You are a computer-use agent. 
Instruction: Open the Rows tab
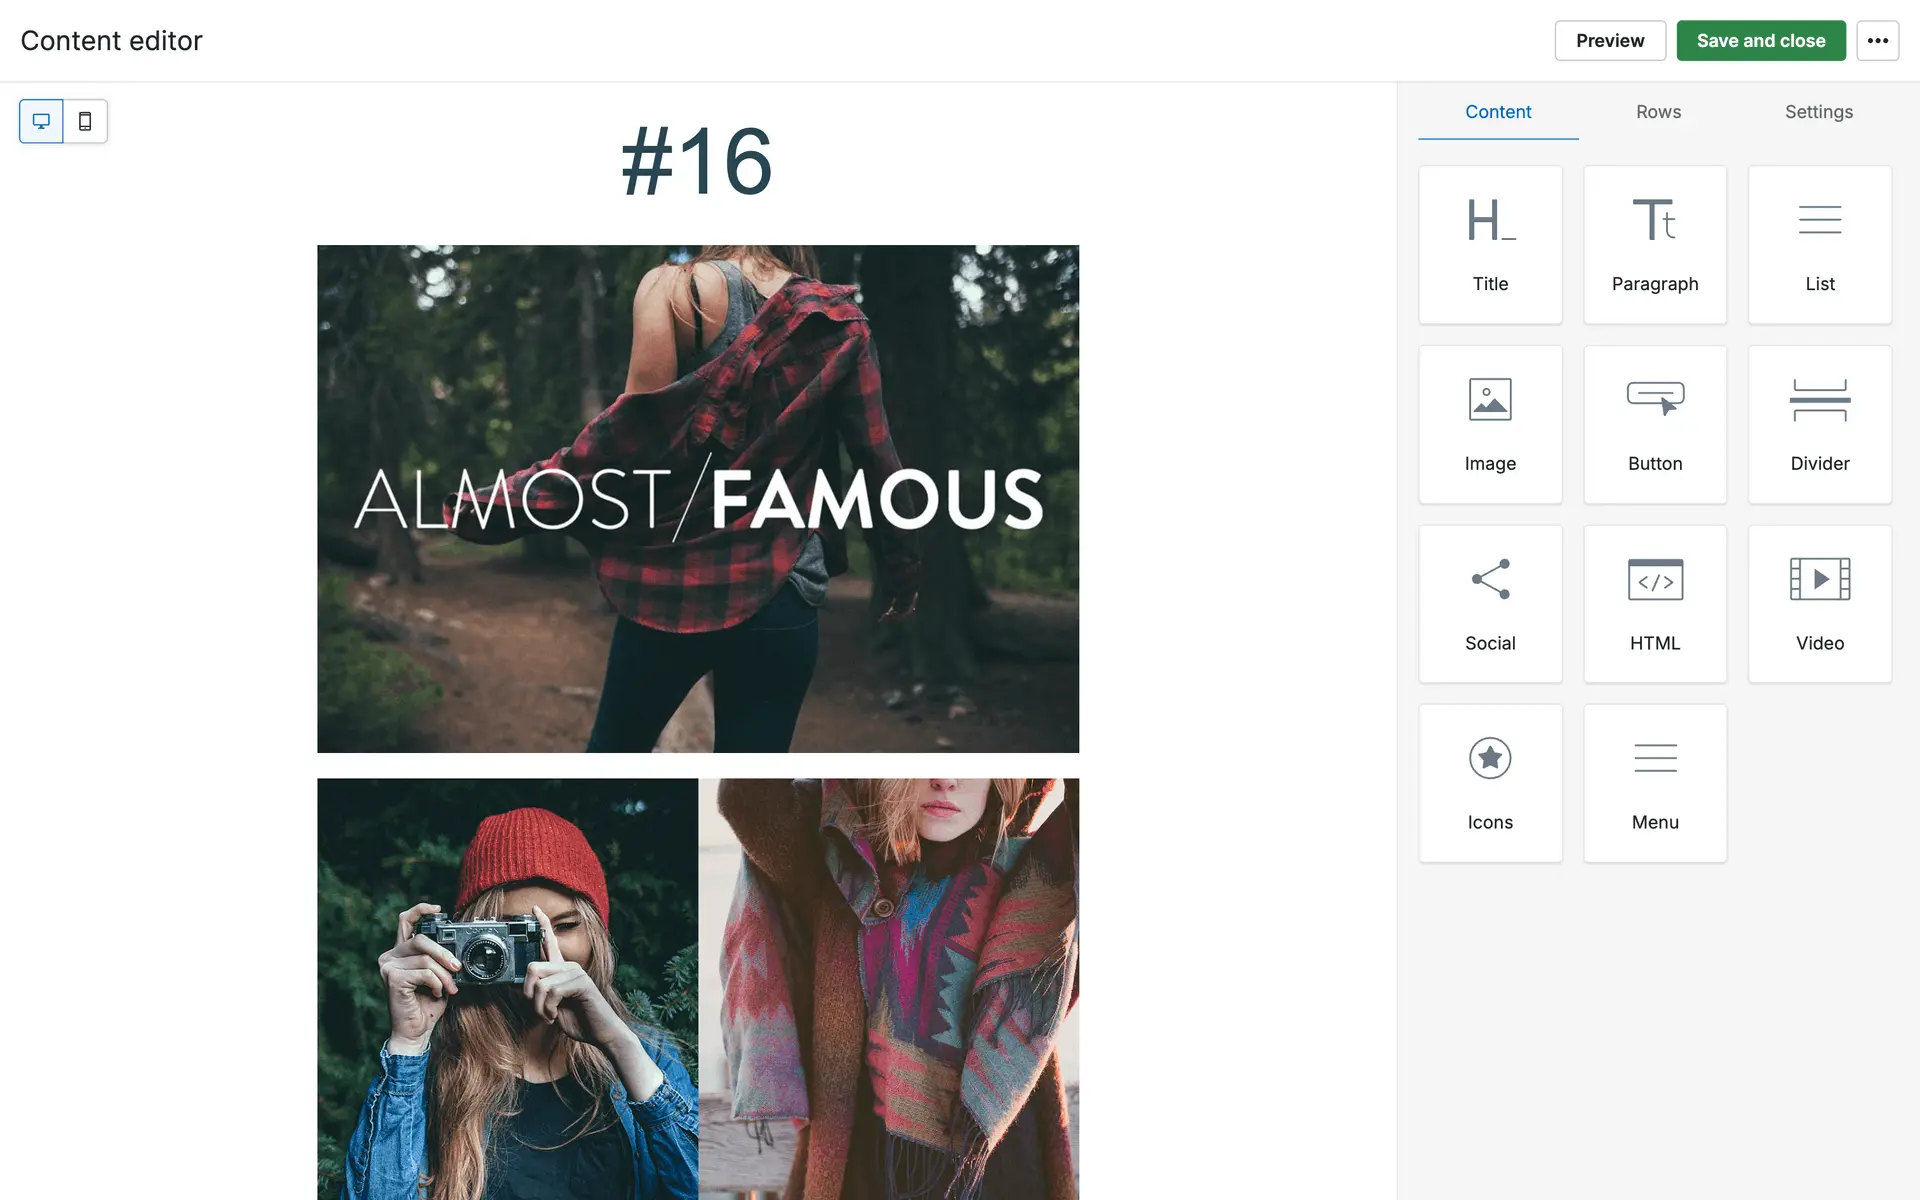pos(1658,112)
